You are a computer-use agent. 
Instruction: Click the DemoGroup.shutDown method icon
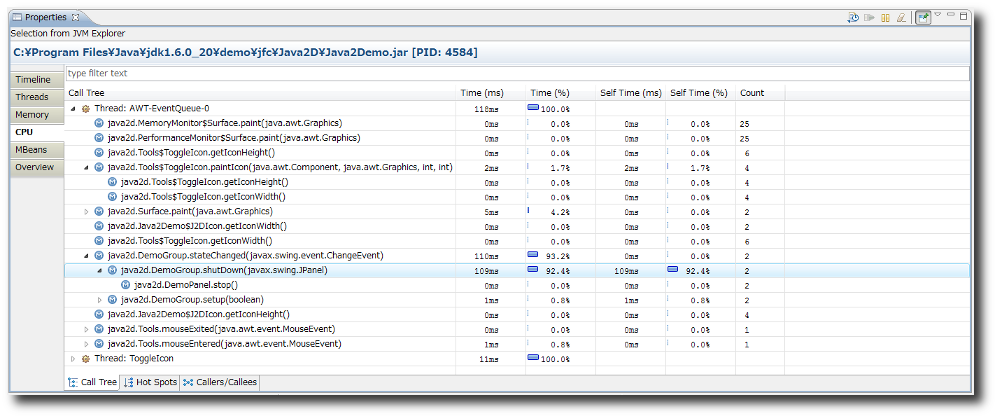click(x=112, y=270)
